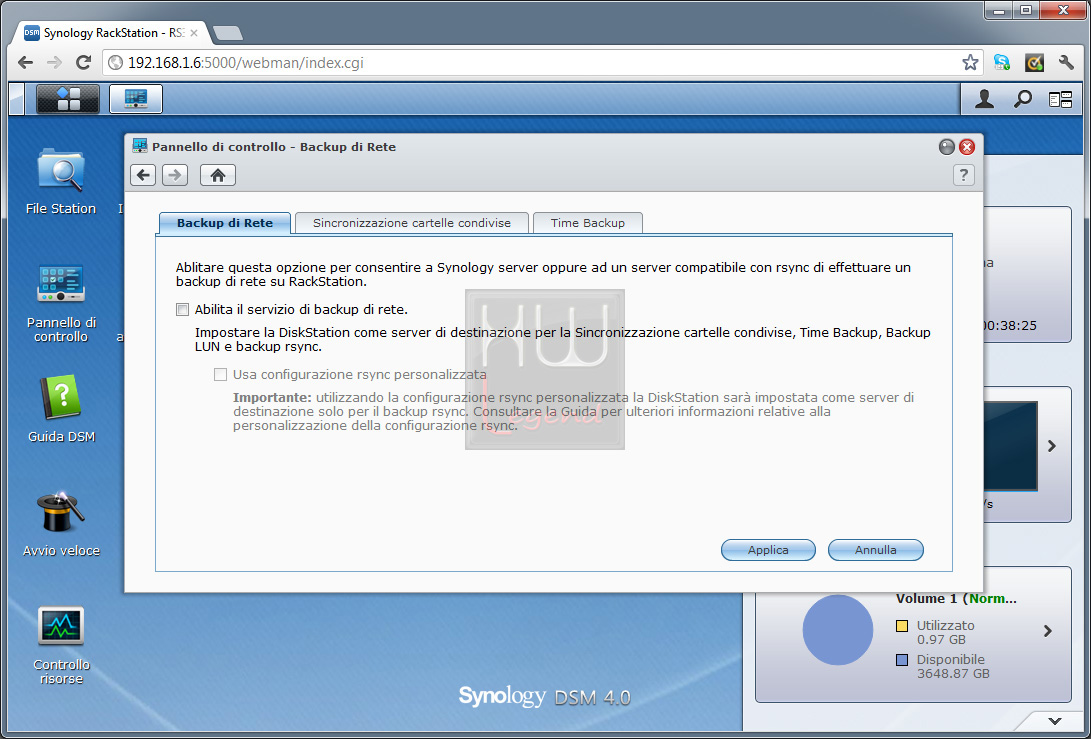The height and width of the screenshot is (739, 1091).
Task: Open a new browser tab
Action: point(228,33)
